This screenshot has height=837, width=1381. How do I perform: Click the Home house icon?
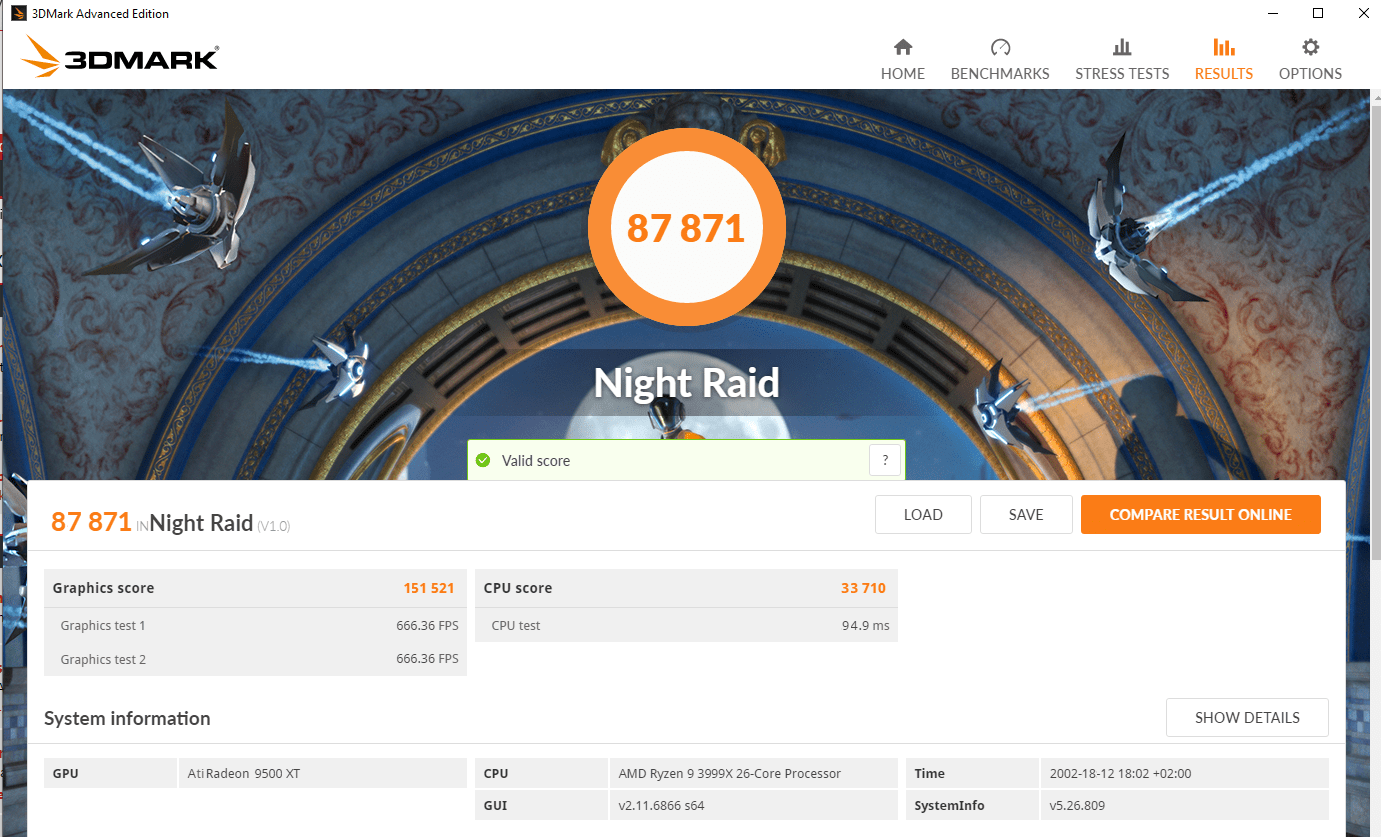(x=903, y=47)
